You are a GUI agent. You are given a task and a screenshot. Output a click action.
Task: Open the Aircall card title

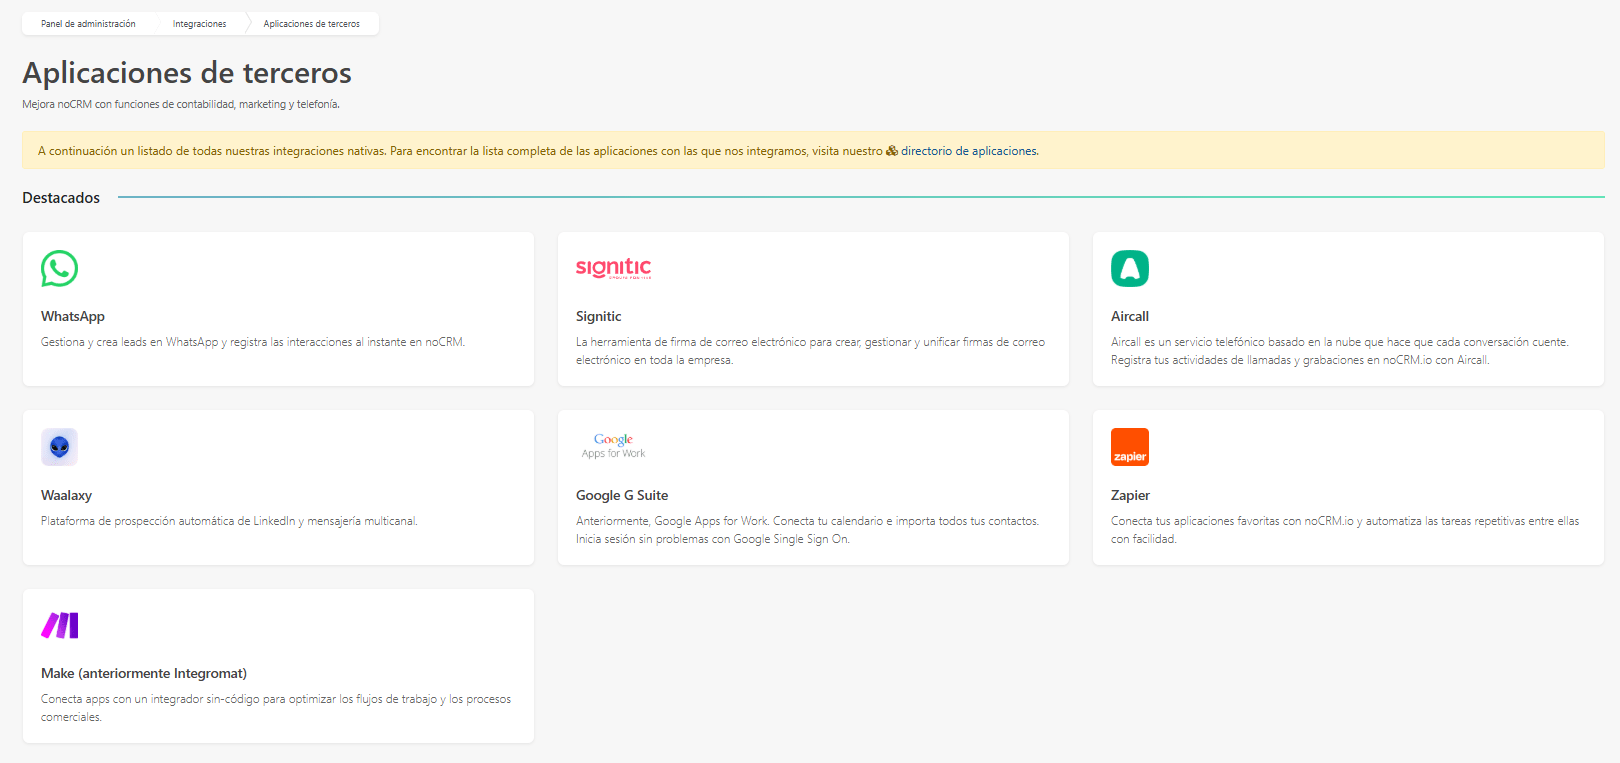pos(1130,316)
